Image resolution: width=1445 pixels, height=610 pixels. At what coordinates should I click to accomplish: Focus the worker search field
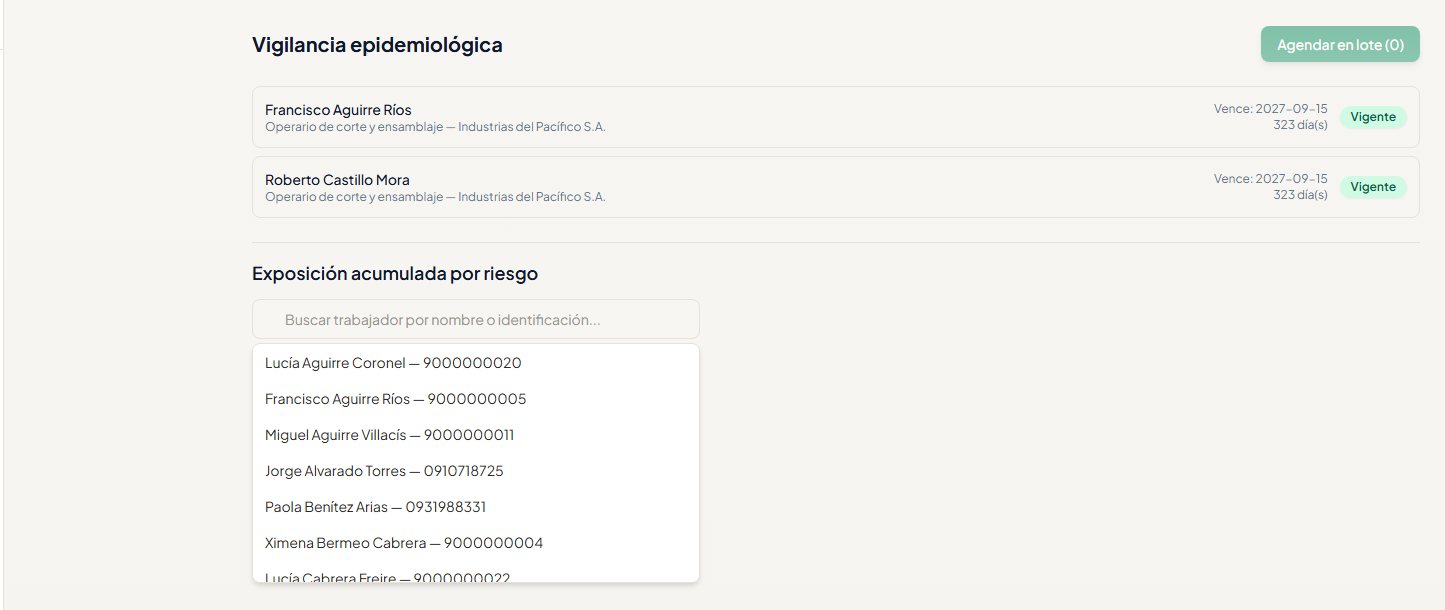coord(476,319)
